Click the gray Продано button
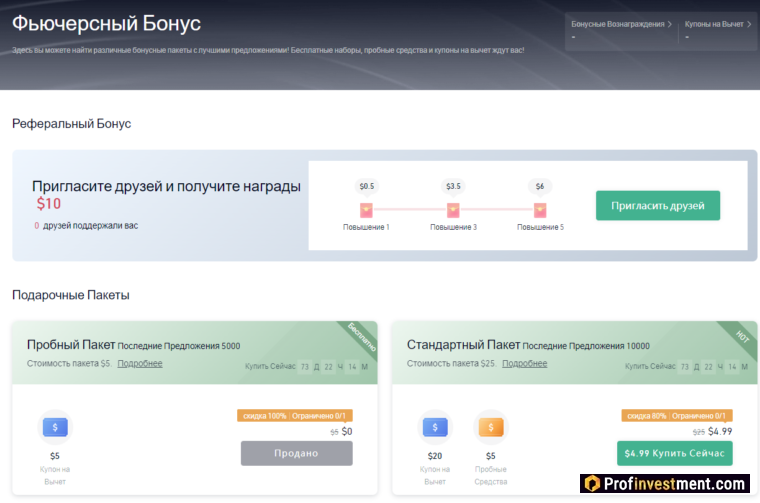This screenshot has height=503, width=760. click(297, 453)
